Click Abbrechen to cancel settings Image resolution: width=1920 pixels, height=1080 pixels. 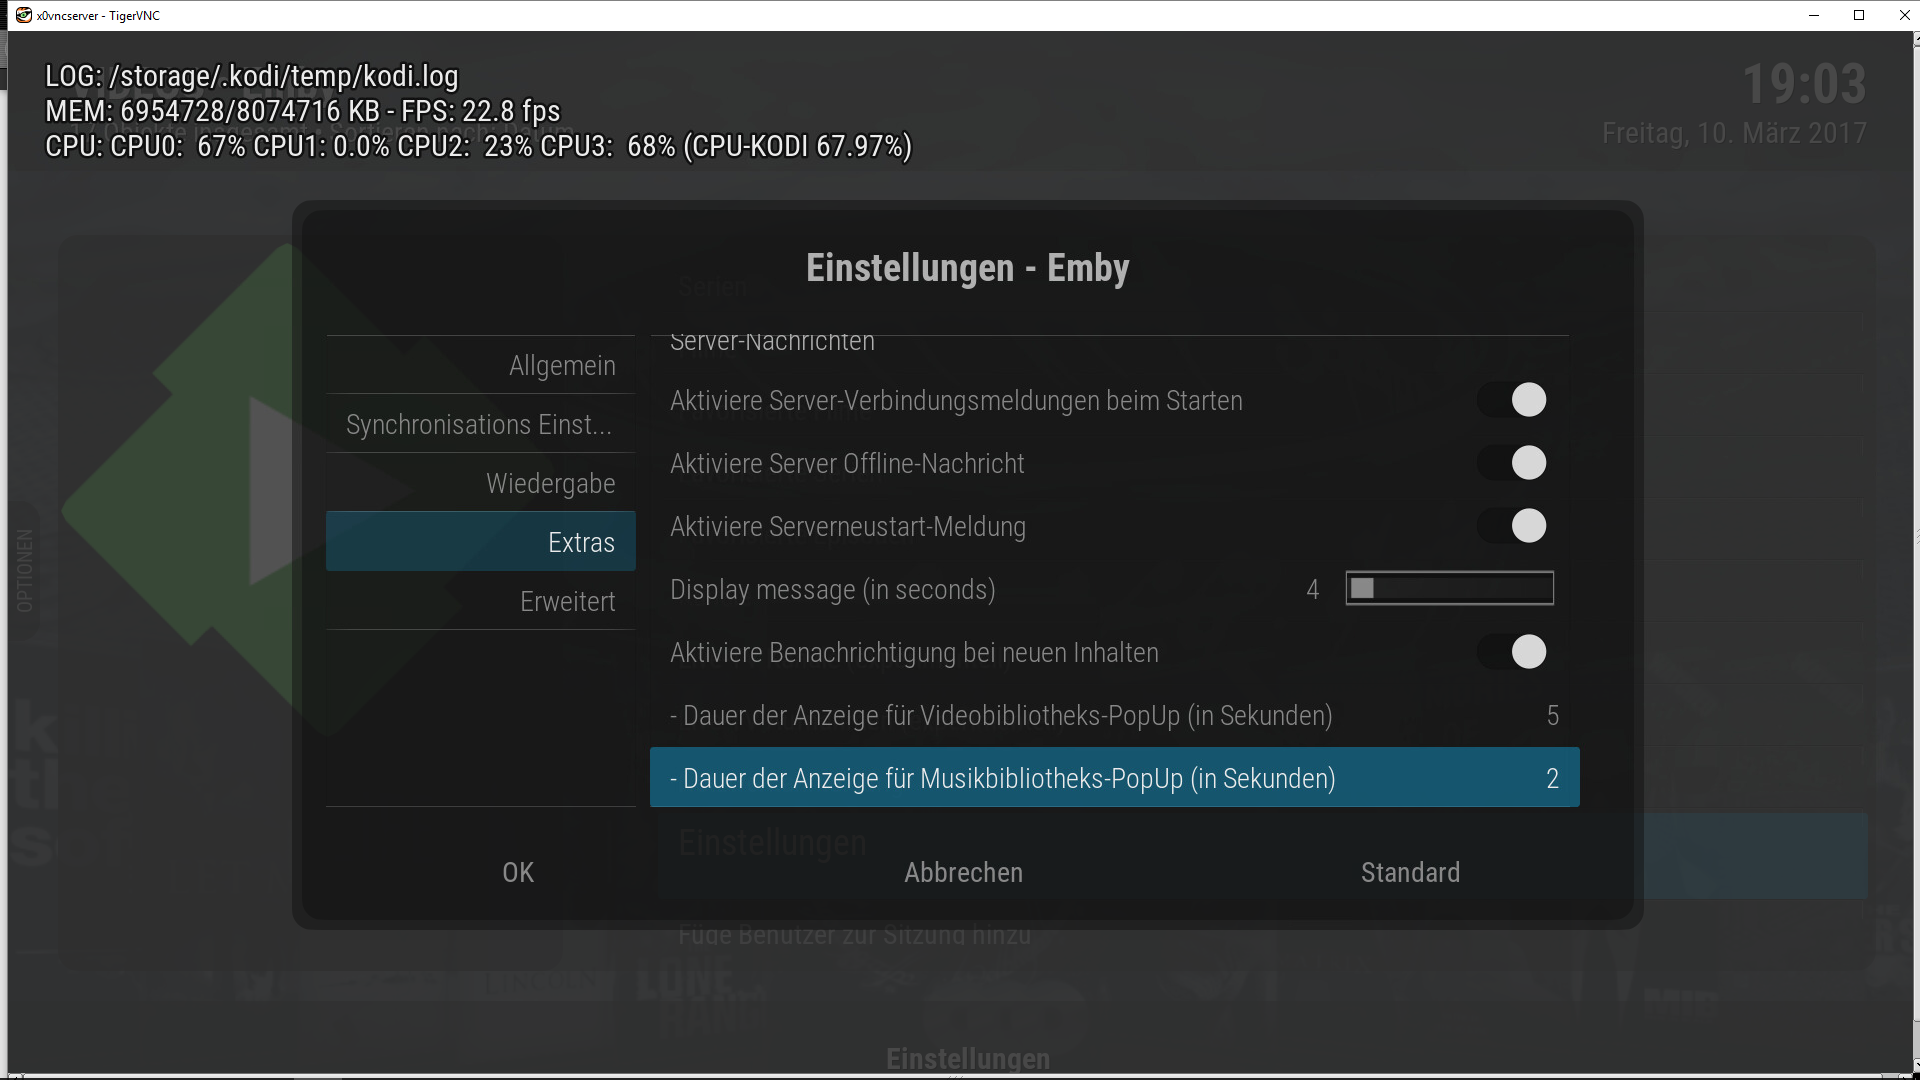tap(963, 872)
